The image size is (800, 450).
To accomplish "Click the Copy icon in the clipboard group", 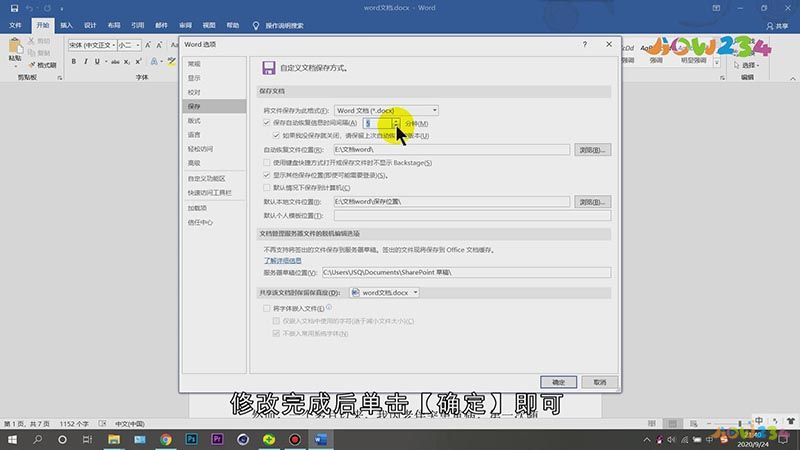I will (x=32, y=53).
